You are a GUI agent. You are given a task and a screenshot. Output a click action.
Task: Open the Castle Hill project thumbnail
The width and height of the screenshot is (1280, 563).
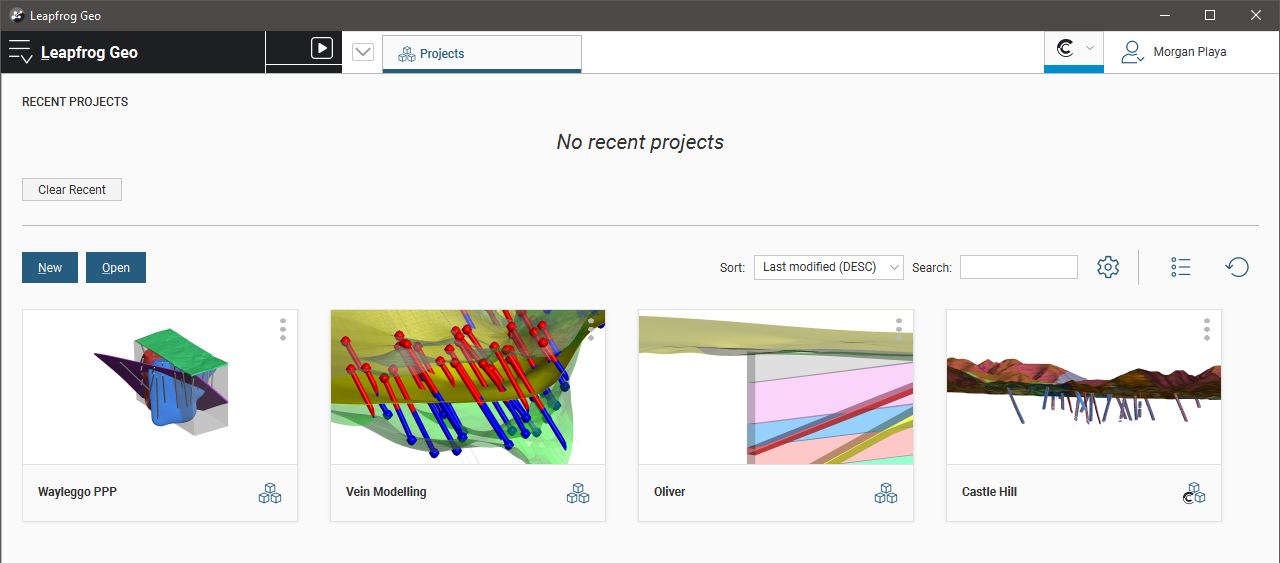coord(1084,387)
